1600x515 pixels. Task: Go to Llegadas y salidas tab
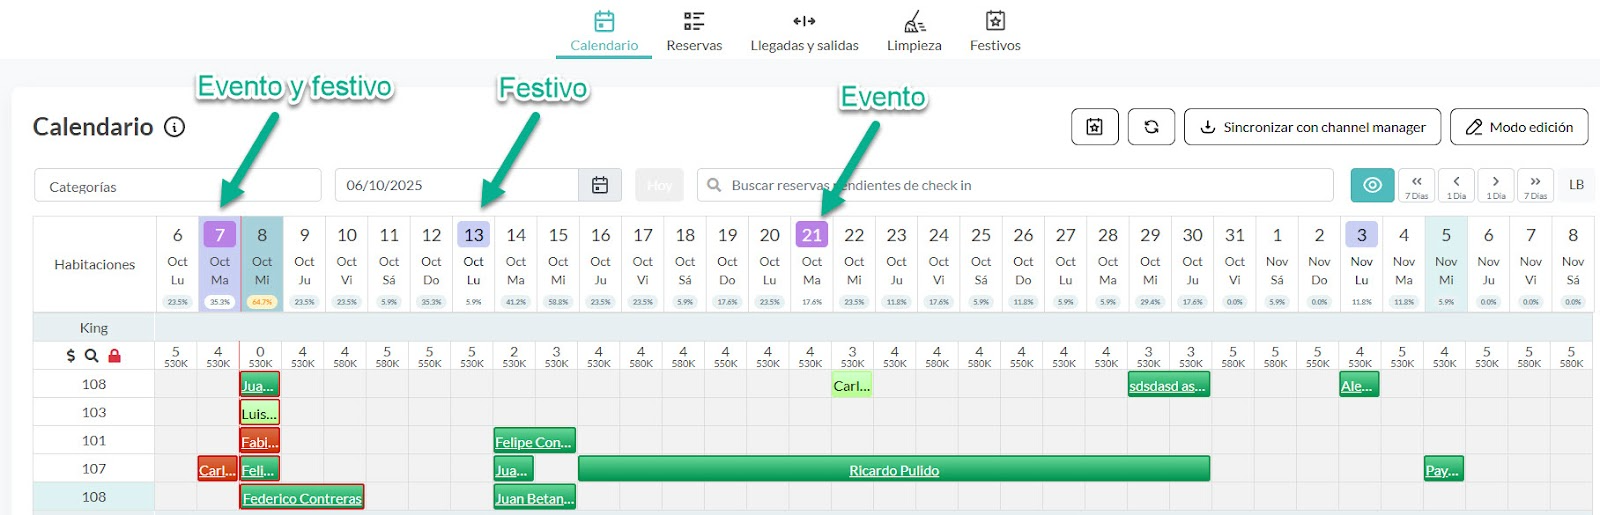click(804, 31)
